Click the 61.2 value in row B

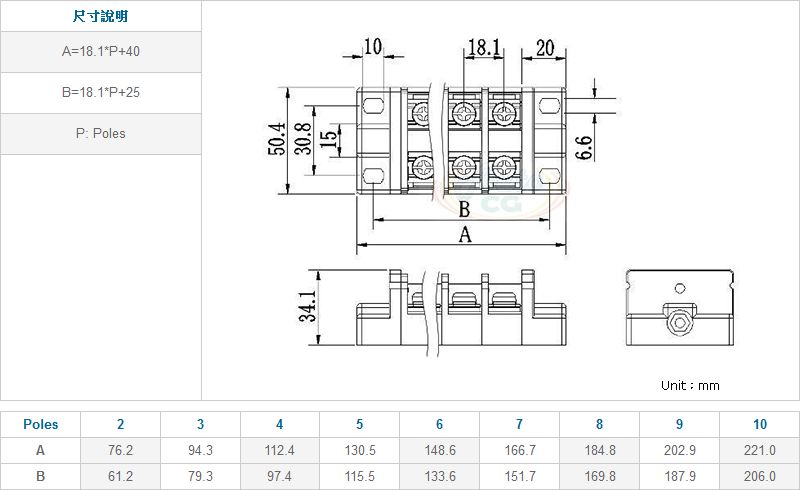(120, 477)
